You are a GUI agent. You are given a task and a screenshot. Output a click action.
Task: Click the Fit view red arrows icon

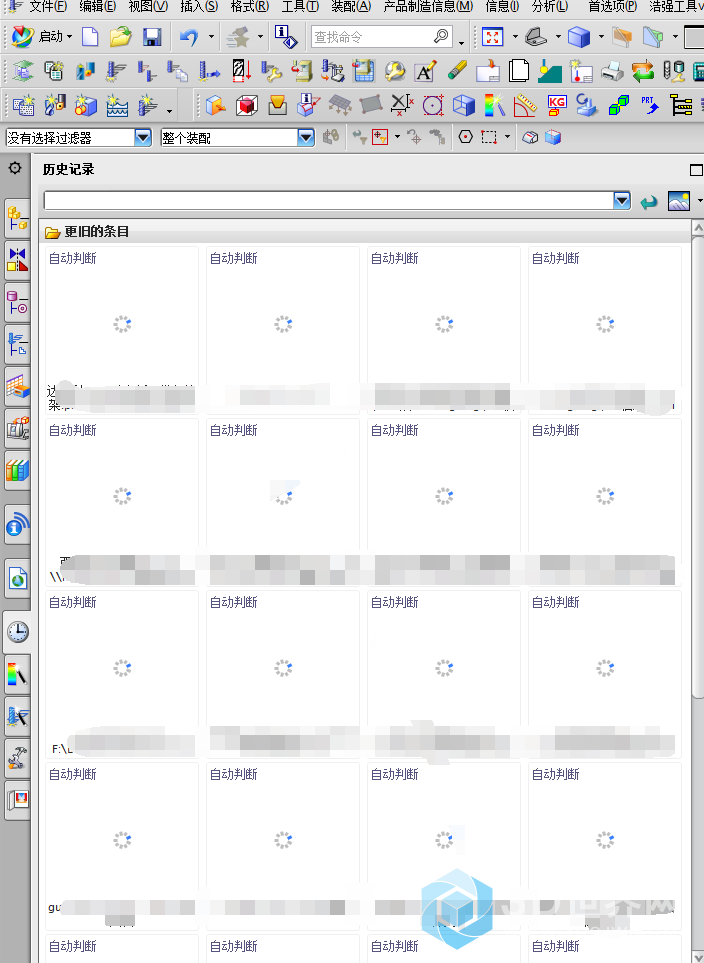492,37
